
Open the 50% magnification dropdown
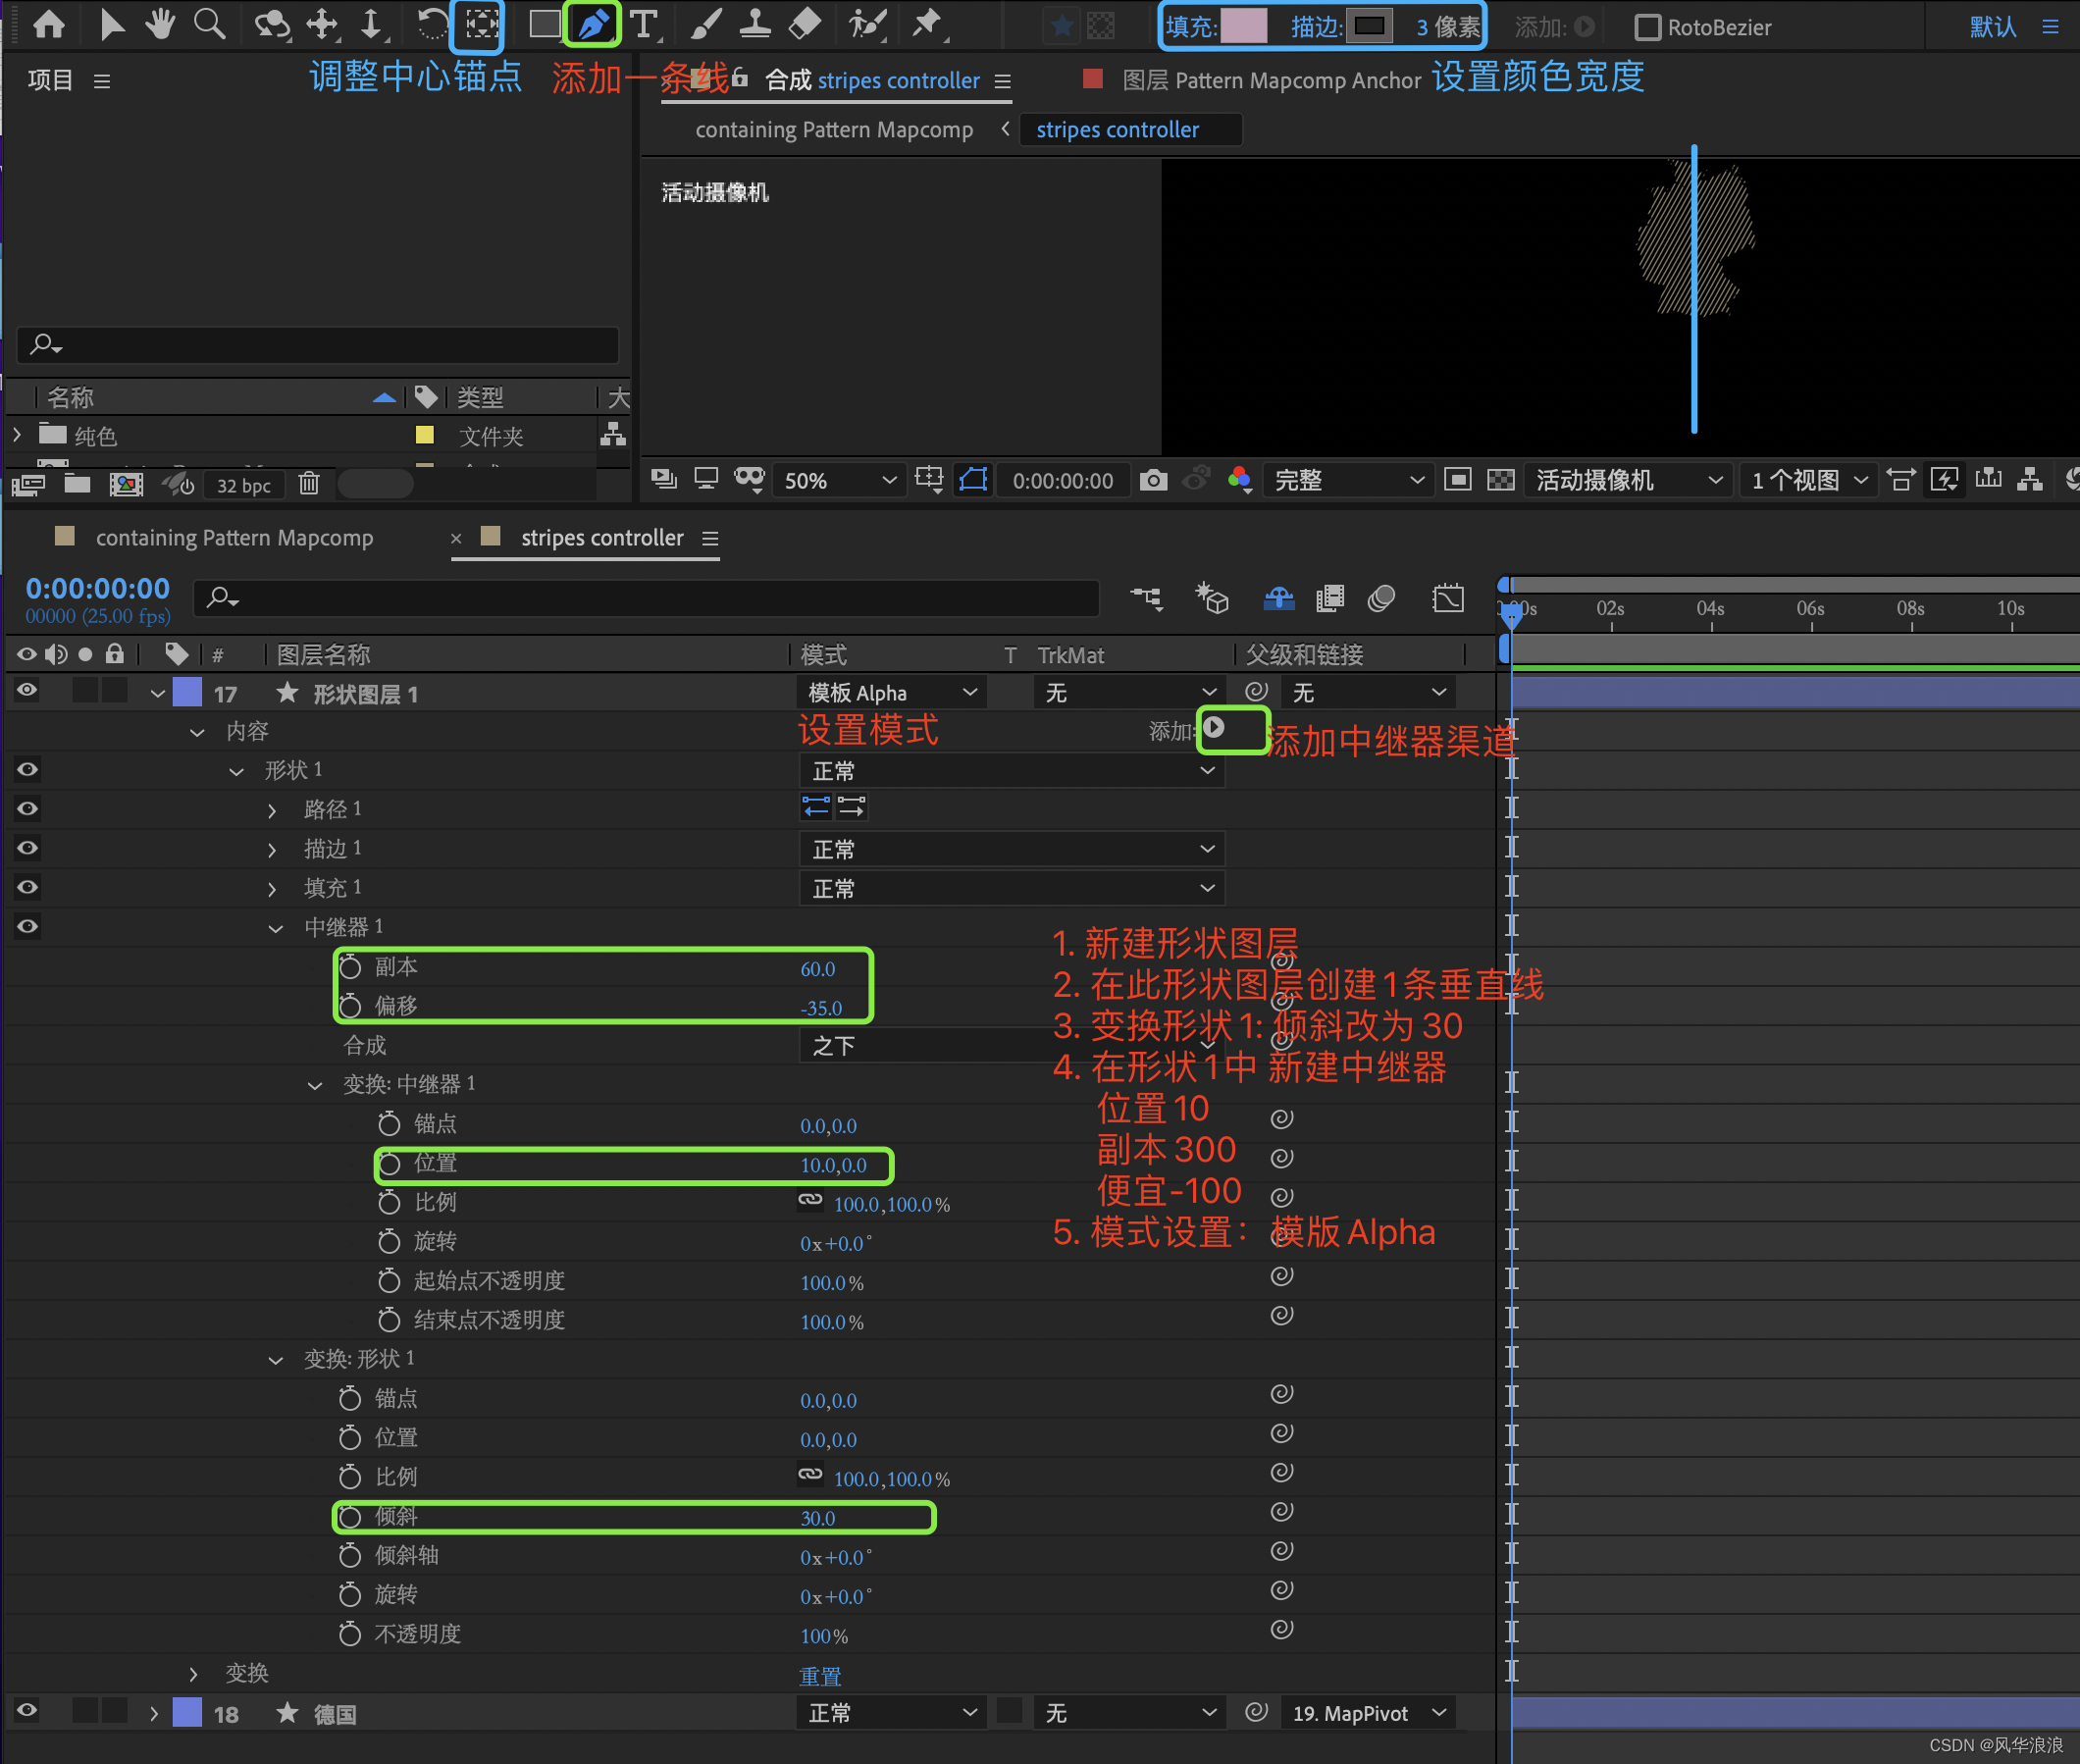838,480
